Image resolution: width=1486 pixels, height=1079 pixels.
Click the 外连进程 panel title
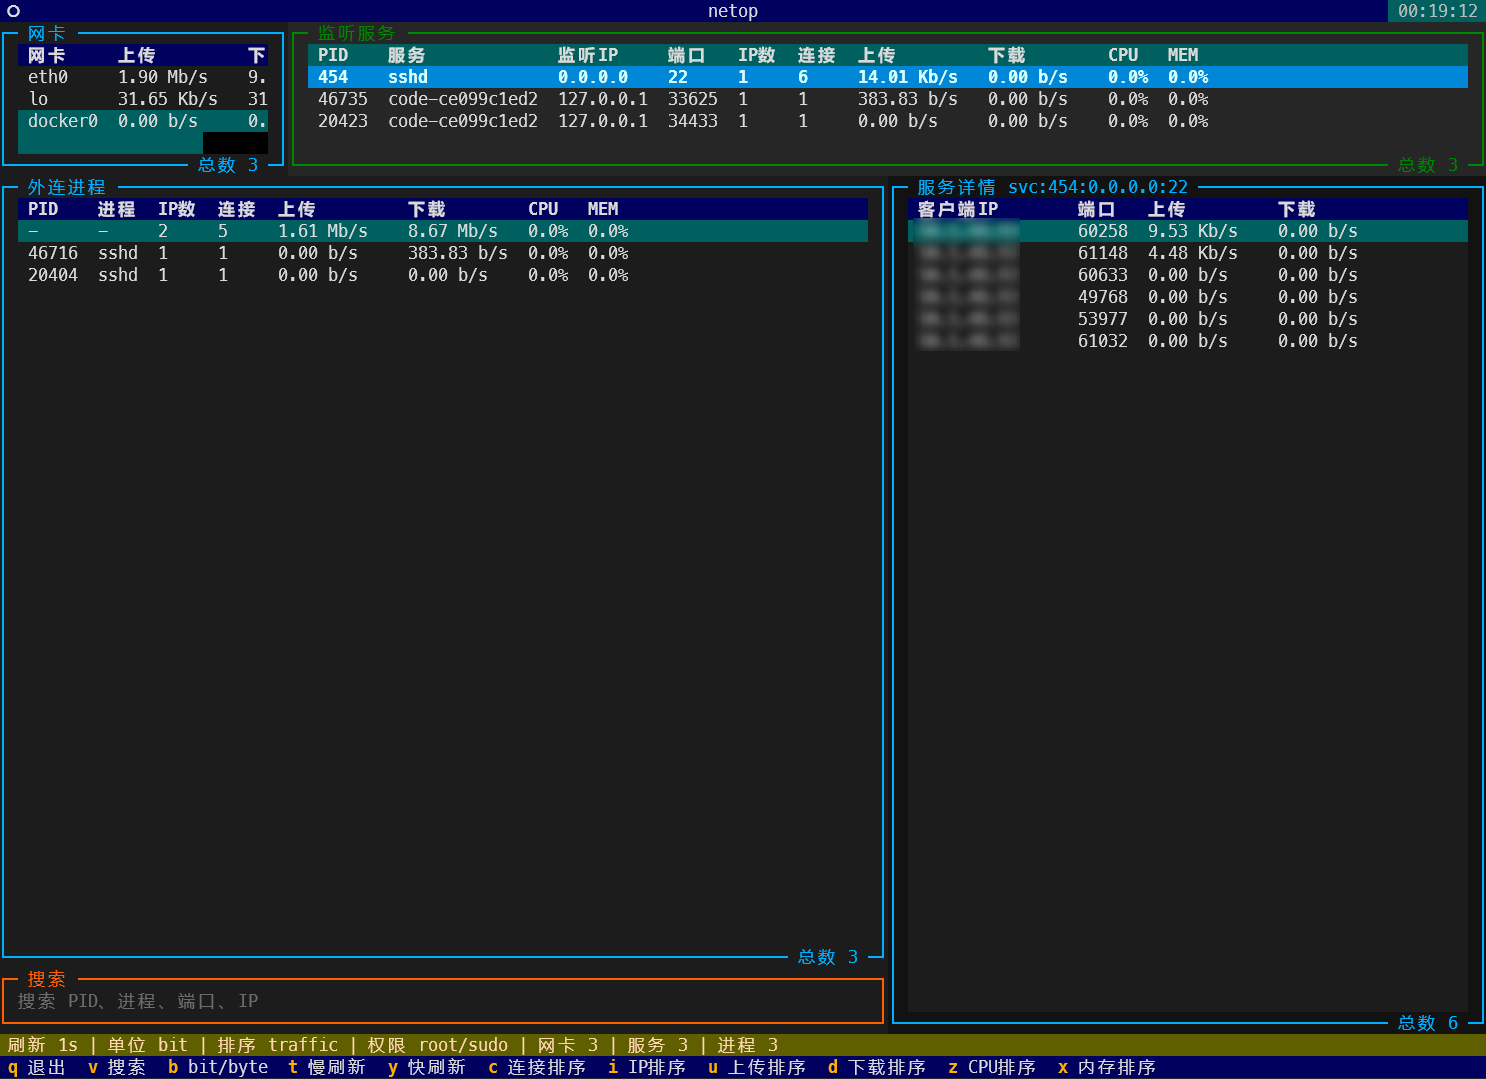pyautogui.click(x=67, y=187)
